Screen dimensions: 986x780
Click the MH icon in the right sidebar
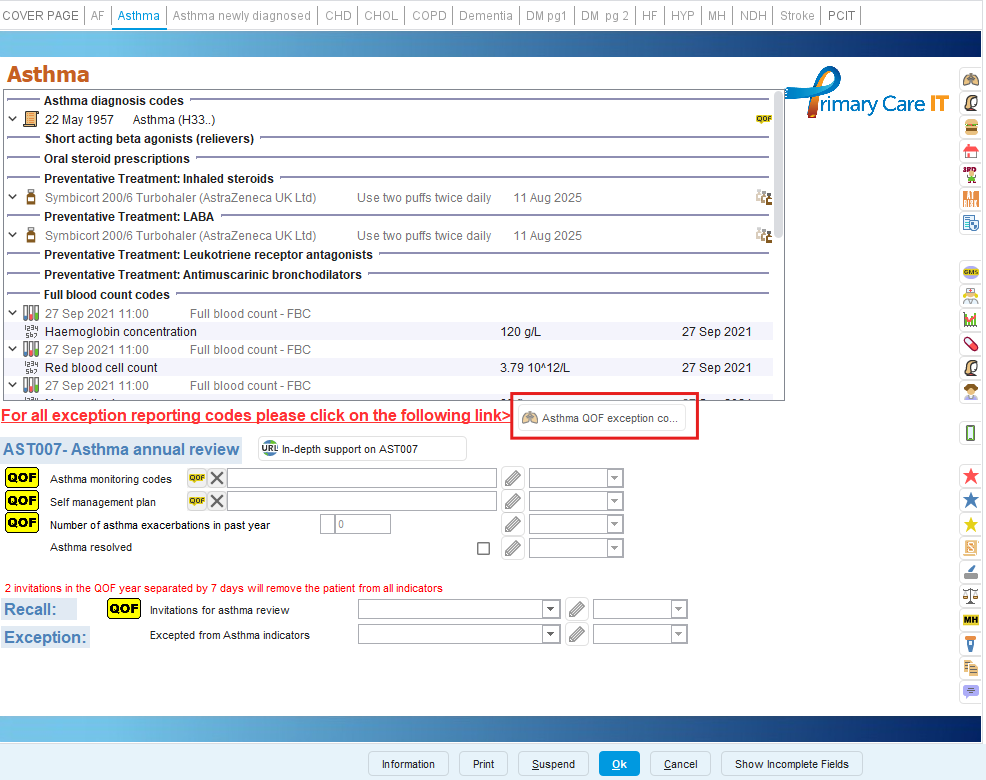[969, 620]
